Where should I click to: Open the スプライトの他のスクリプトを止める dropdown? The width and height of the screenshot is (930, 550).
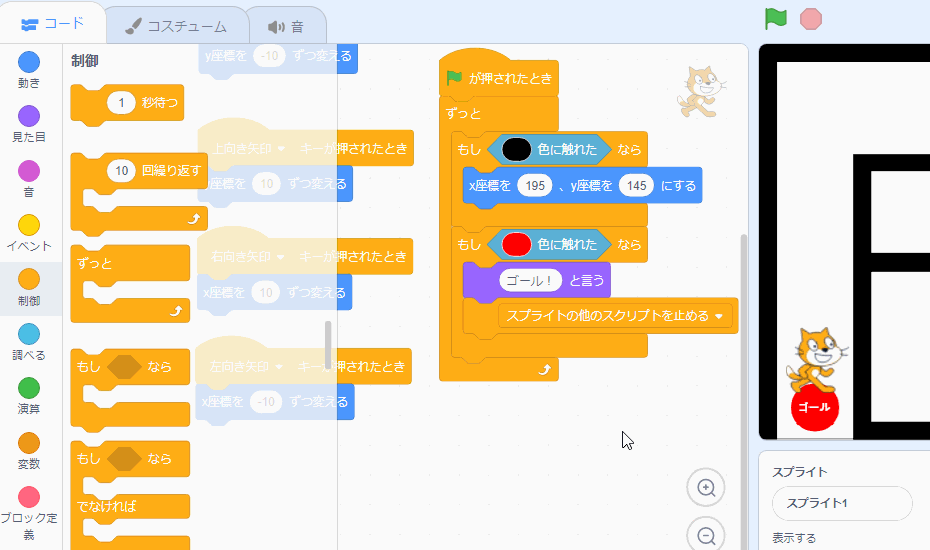(x=719, y=316)
